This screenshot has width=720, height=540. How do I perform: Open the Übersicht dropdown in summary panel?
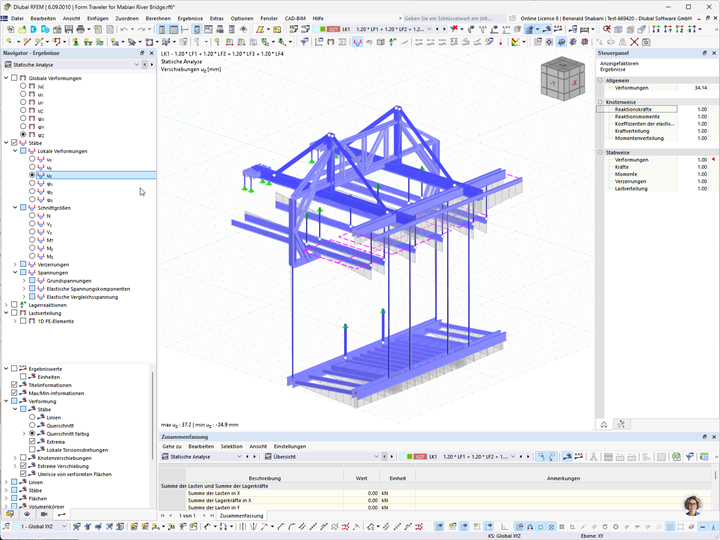322,456
